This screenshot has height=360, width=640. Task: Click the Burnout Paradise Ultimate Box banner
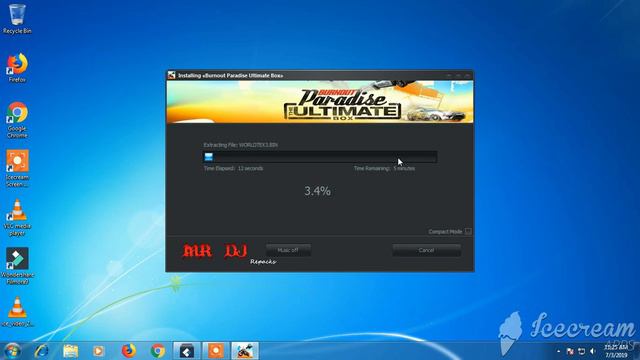tap(320, 102)
